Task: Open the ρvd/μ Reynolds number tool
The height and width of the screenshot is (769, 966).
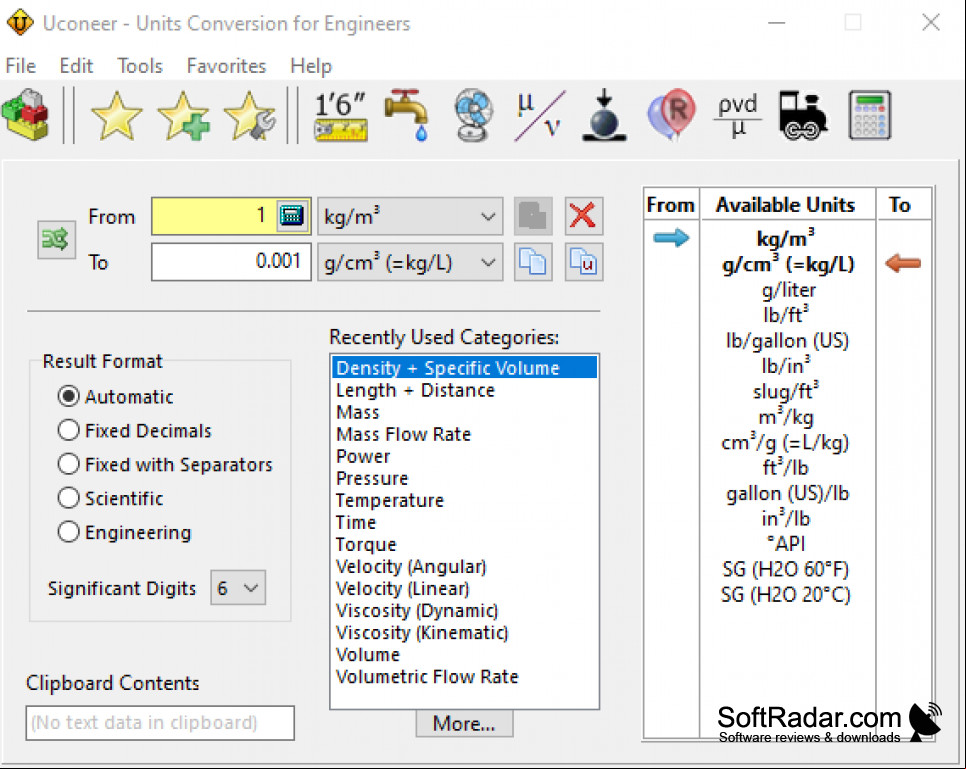Action: [737, 116]
